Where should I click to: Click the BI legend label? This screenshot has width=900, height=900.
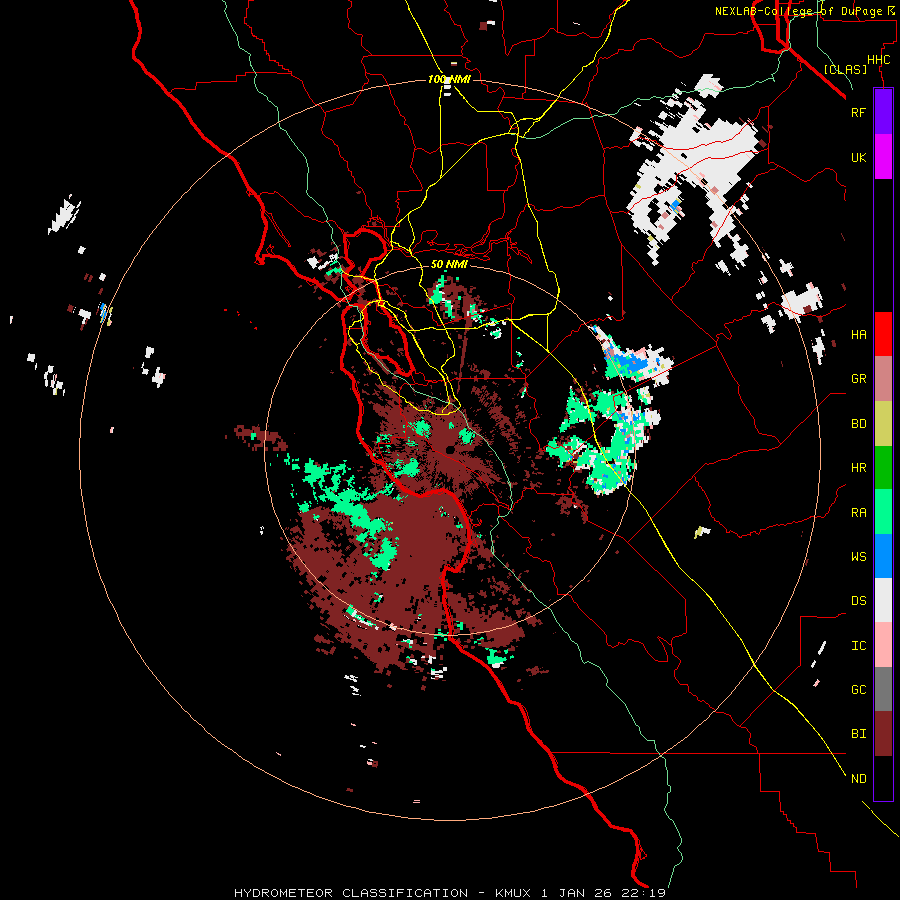(x=858, y=734)
